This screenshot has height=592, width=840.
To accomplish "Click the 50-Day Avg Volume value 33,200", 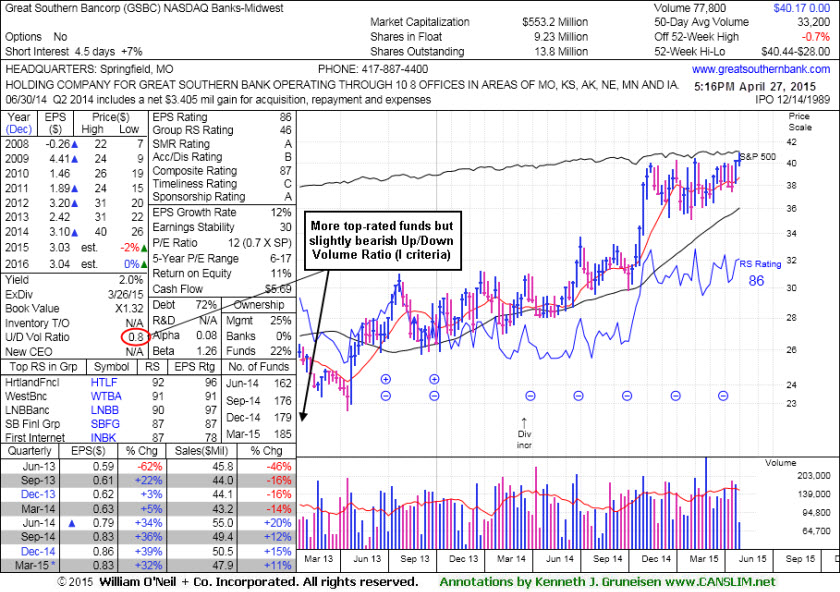I will pos(814,22).
